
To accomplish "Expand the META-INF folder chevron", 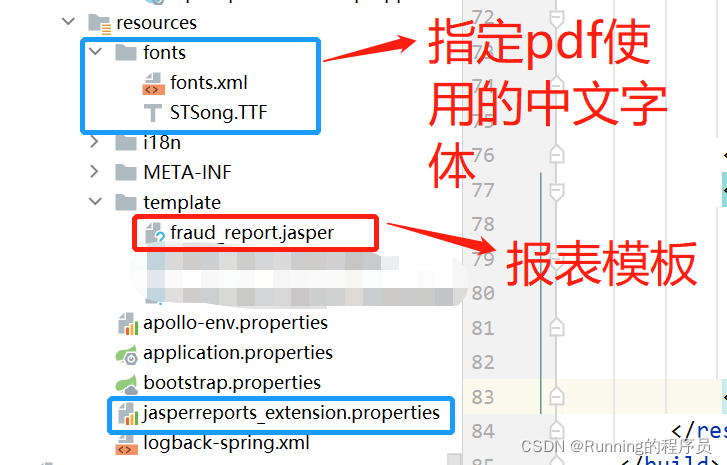I will coord(95,172).
